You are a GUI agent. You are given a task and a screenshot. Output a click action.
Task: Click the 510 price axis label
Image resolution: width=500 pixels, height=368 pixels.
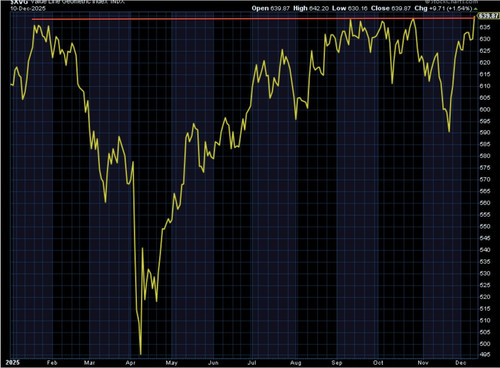485,321
